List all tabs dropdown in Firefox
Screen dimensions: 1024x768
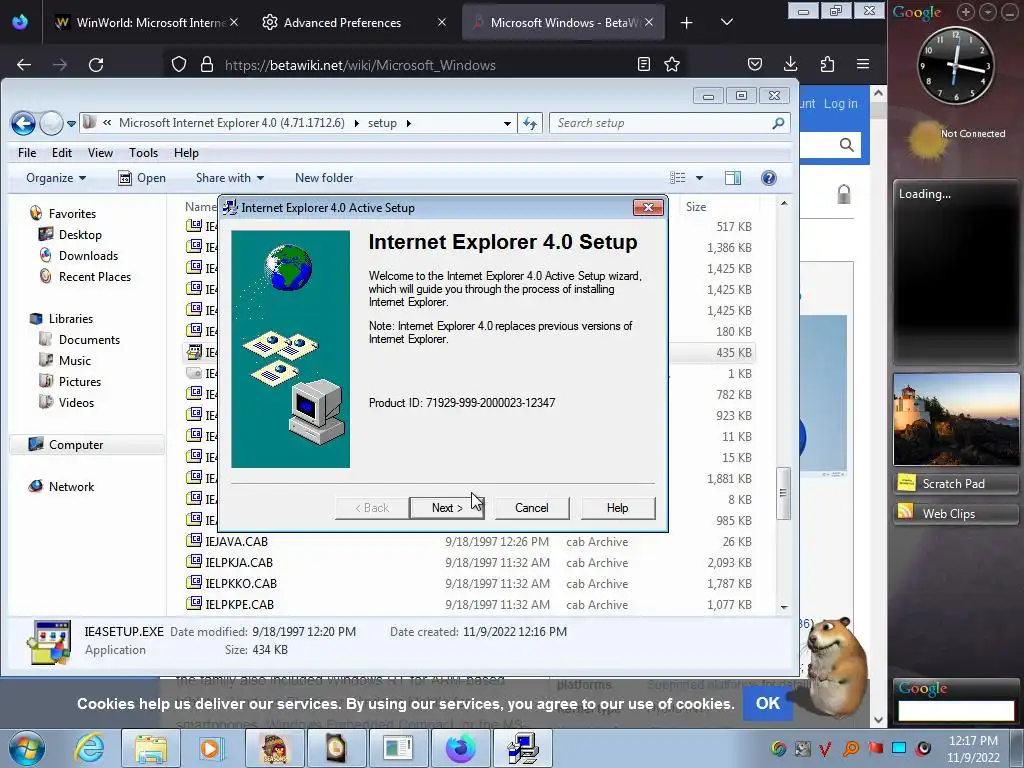(x=727, y=22)
